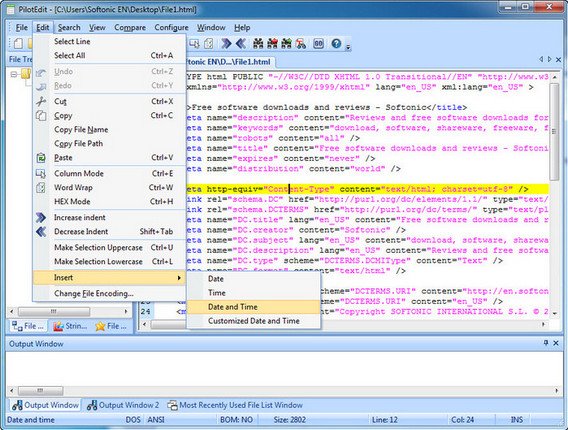Viewport: 568px width, 430px height.
Task: Switch to the File Tree bottom tab
Action: (x=28, y=326)
